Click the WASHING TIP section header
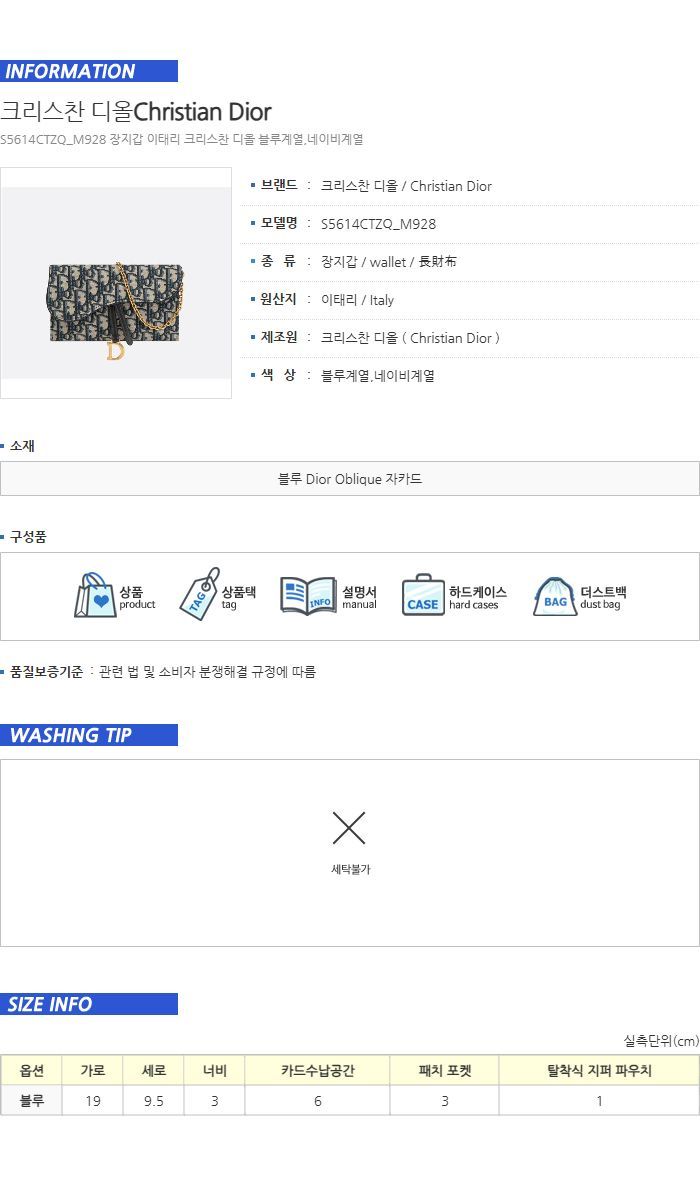The image size is (700, 1201). coord(89,735)
